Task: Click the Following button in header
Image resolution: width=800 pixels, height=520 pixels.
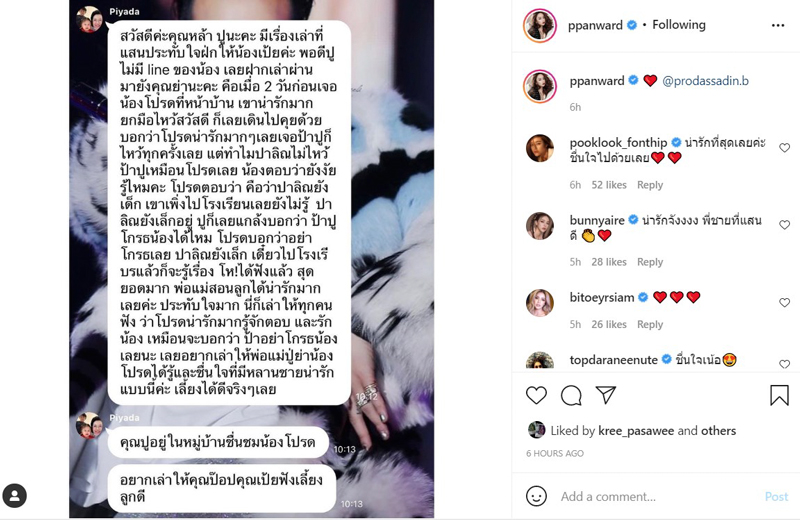Action: (x=679, y=24)
